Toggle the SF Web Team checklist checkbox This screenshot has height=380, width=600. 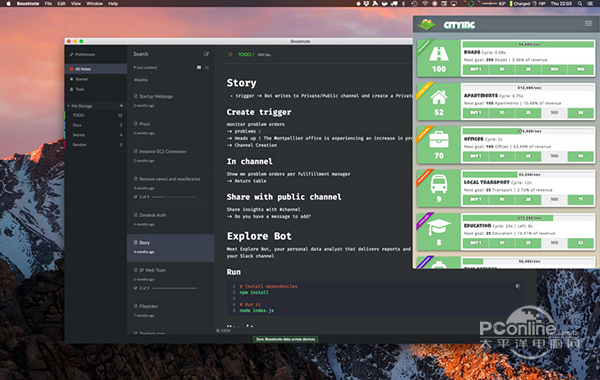click(x=135, y=288)
